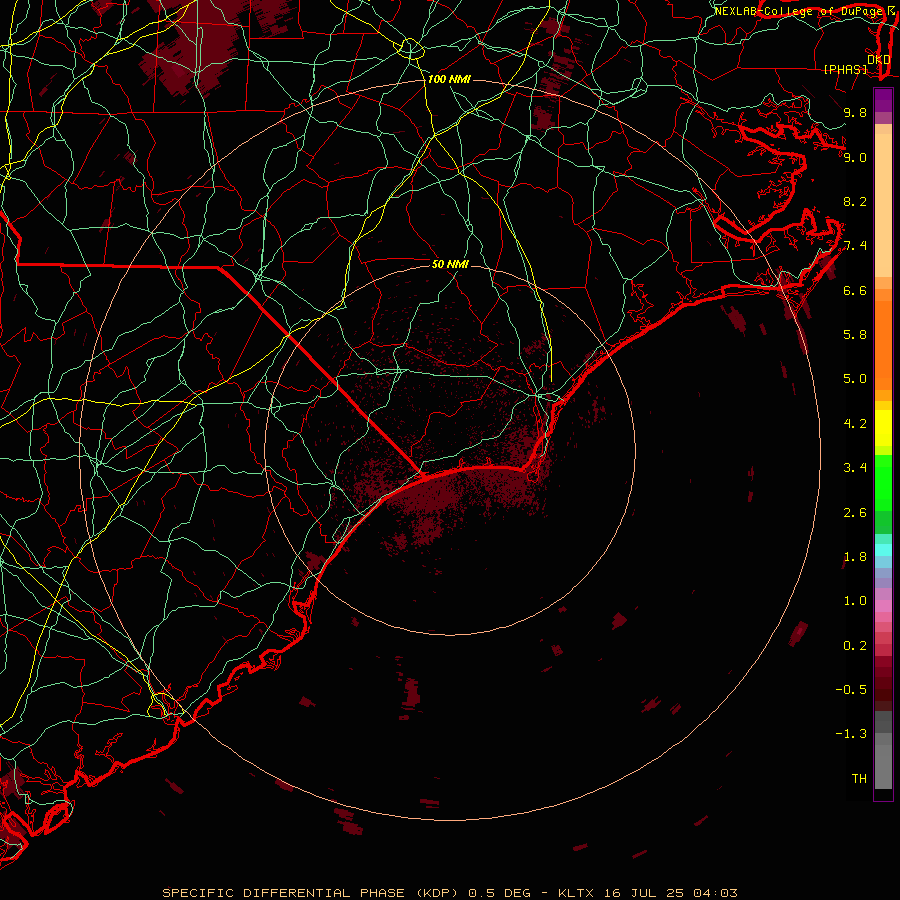Click the 1.8 legend value
The height and width of the screenshot is (900, 900).
855,557
